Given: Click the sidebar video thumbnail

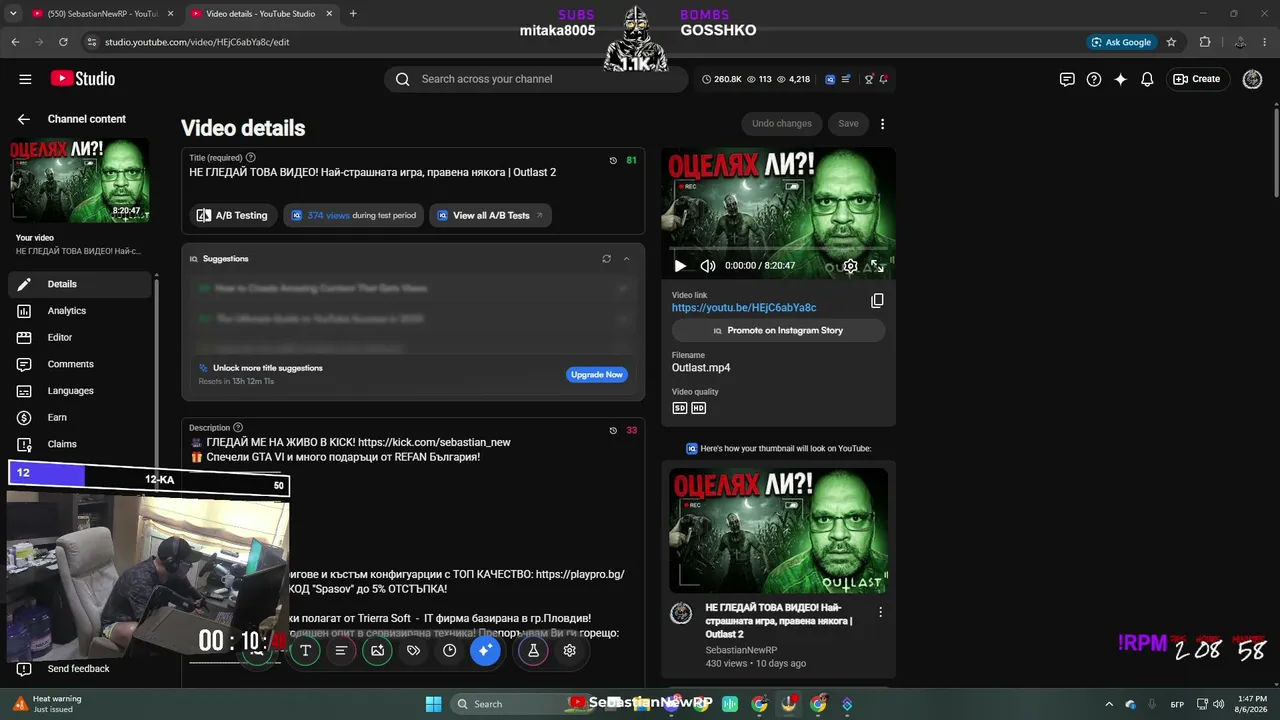Looking at the screenshot, I should pos(80,180).
